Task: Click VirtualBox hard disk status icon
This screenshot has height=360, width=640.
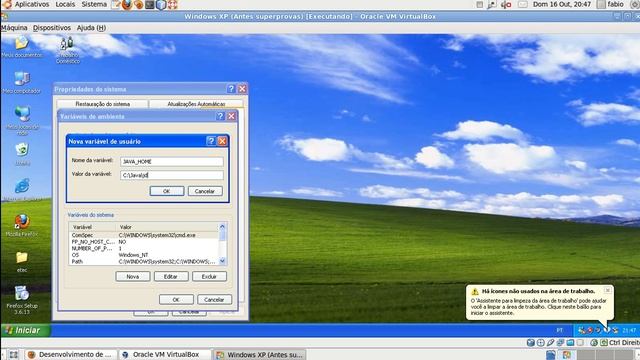Action: (x=531, y=342)
